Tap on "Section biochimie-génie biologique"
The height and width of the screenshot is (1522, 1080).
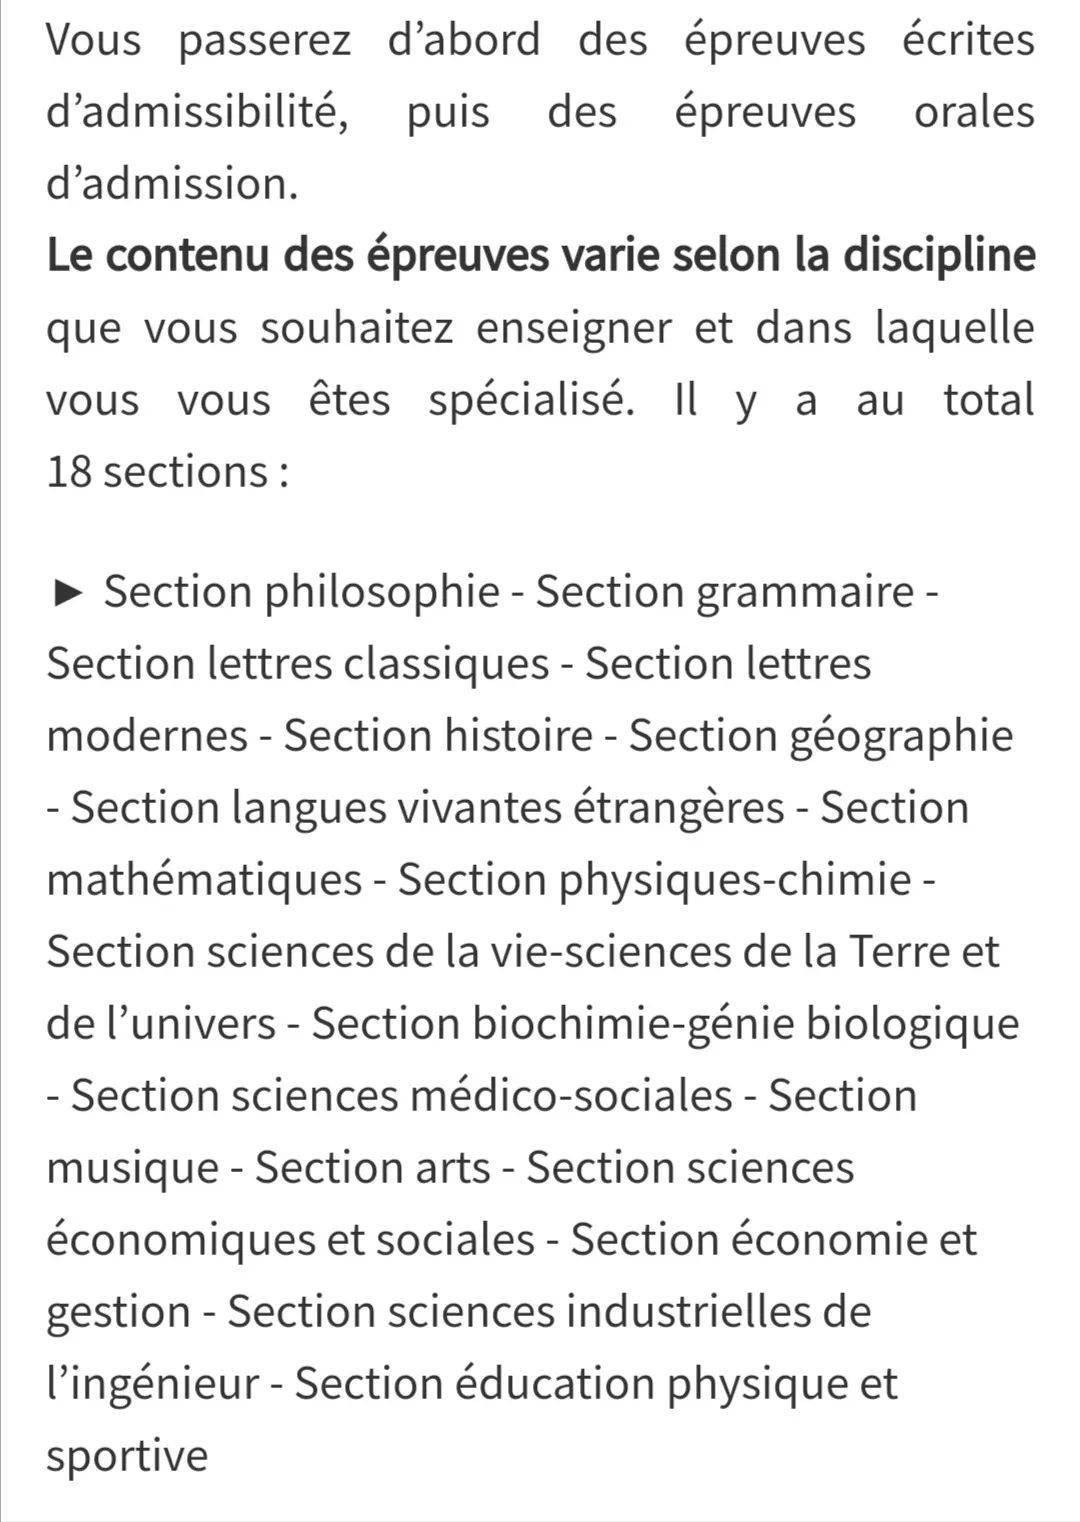(665, 1024)
